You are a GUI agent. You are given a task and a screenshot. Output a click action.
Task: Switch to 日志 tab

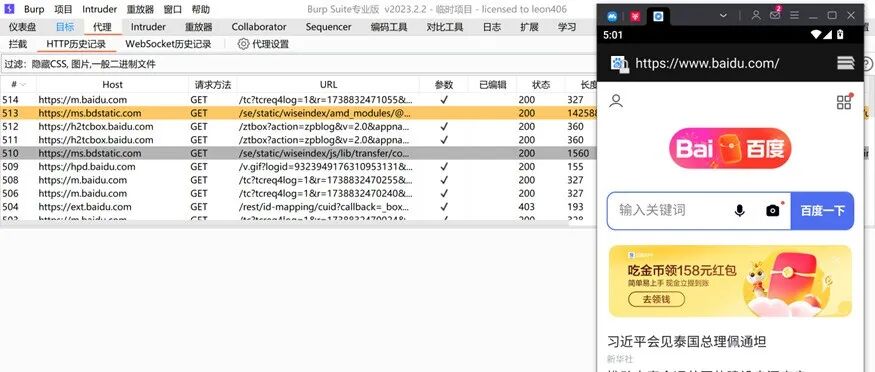click(492, 27)
